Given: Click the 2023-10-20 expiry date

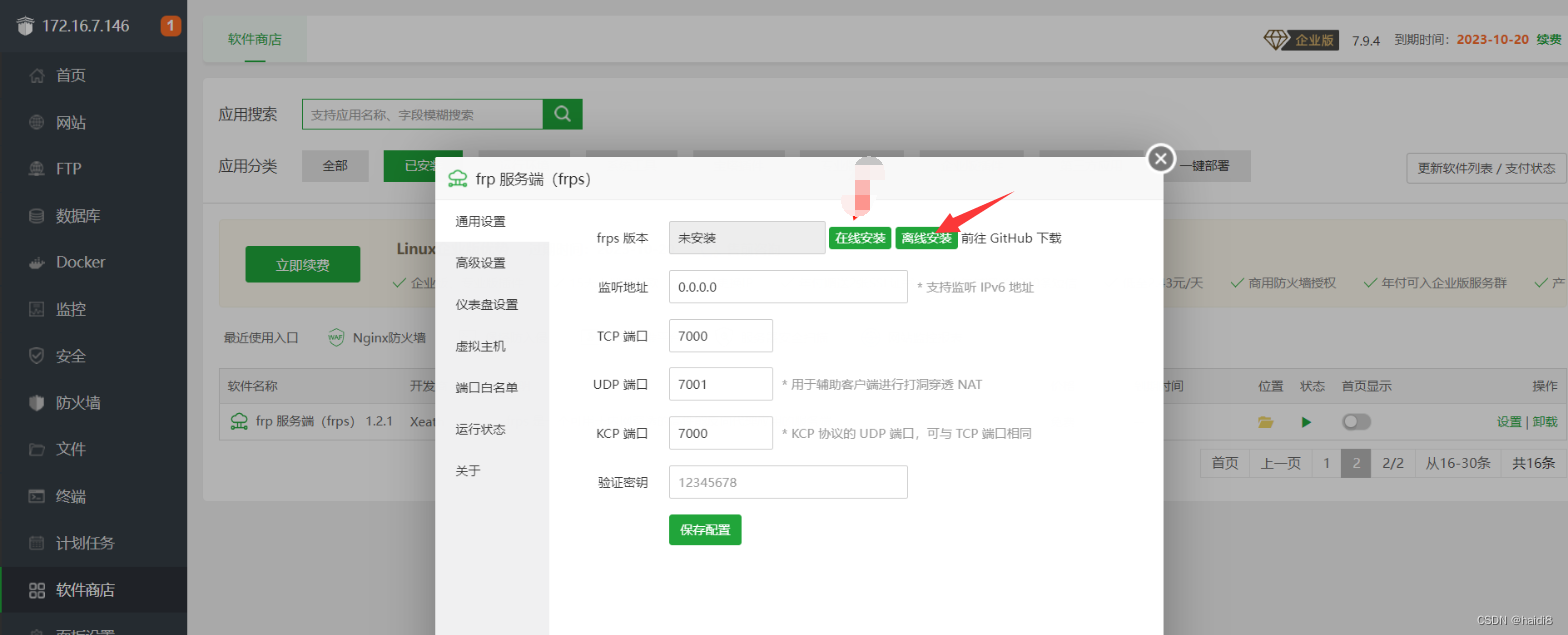Looking at the screenshot, I should pos(1492,40).
